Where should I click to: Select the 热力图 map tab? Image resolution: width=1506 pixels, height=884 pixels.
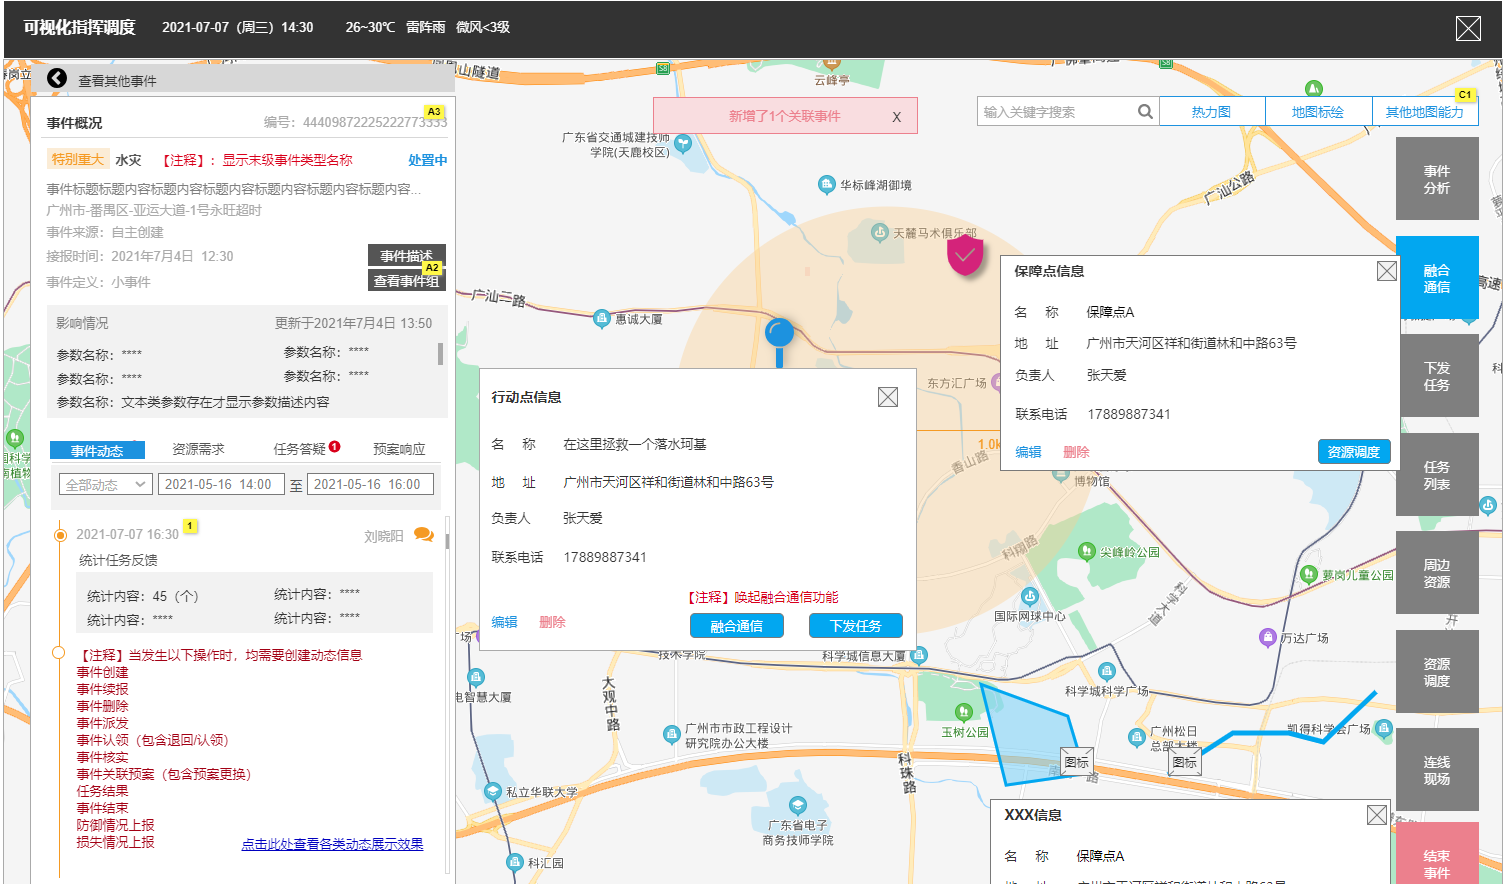[x=1212, y=112]
